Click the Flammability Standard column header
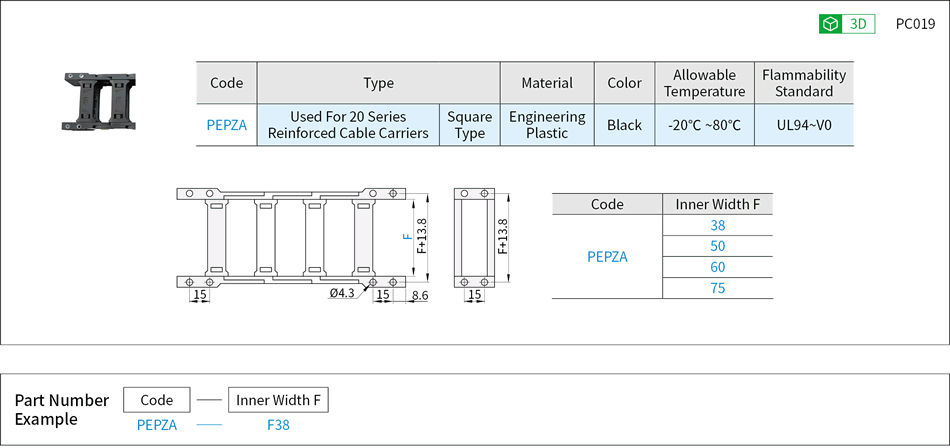Viewport: 950px width, 448px height. pos(804,83)
